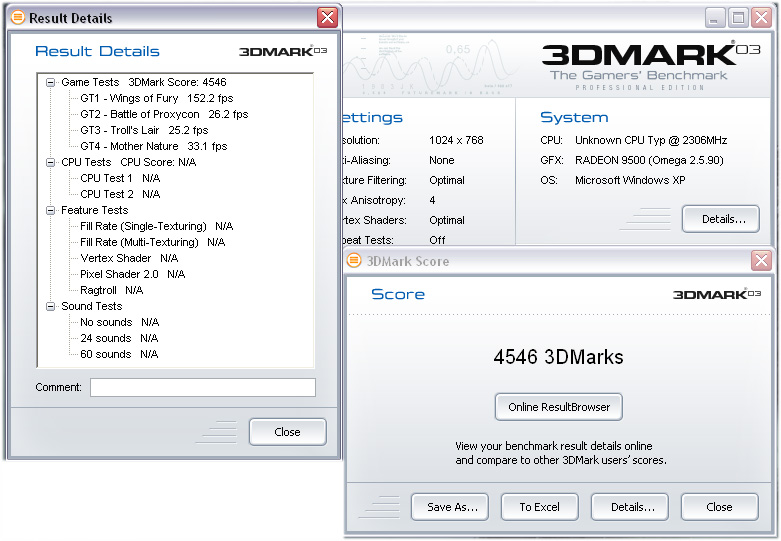Maximize the main 3DMark03 window
The height and width of the screenshot is (541, 781).
point(738,18)
